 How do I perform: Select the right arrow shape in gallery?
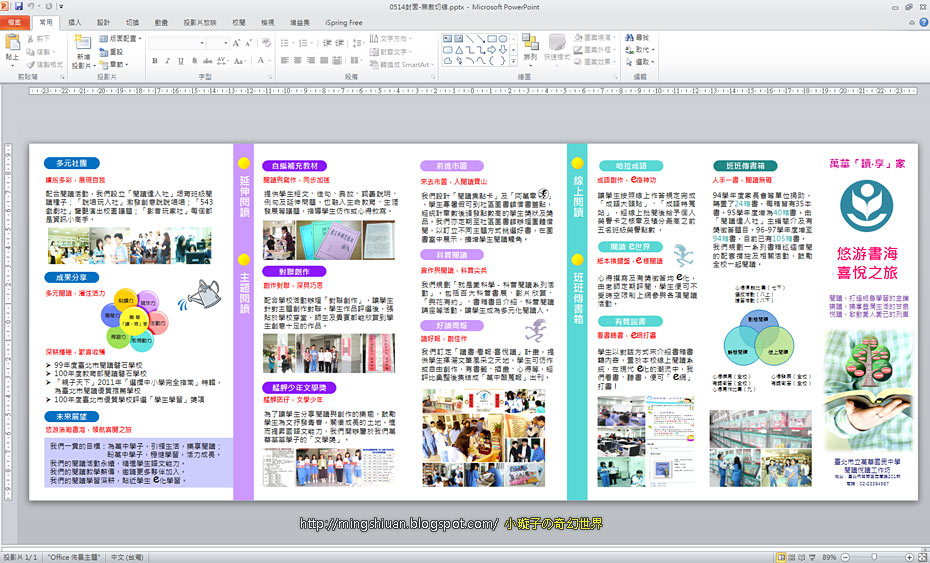point(492,50)
